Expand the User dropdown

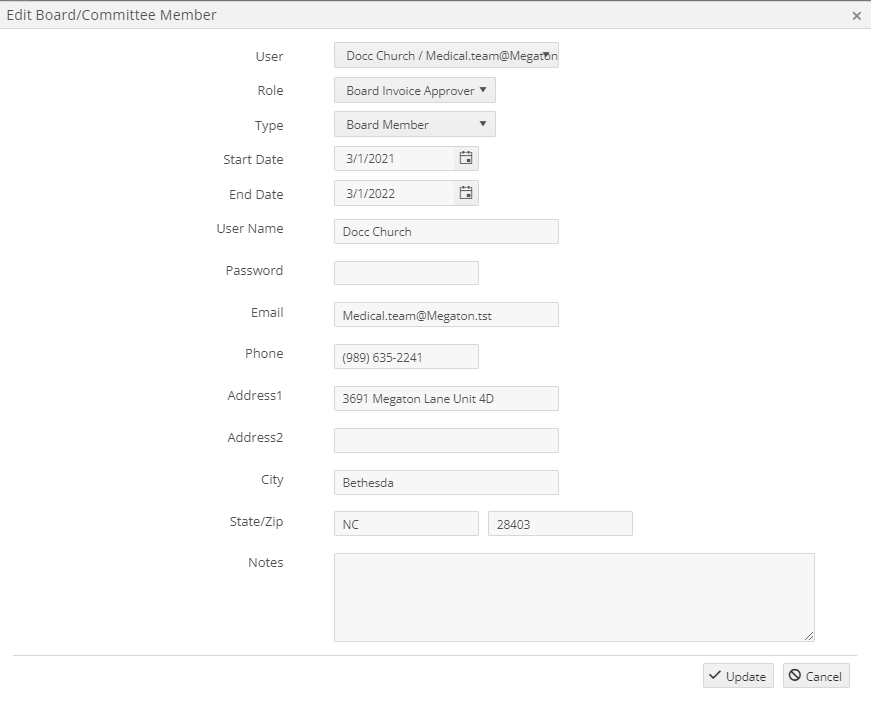pos(446,56)
